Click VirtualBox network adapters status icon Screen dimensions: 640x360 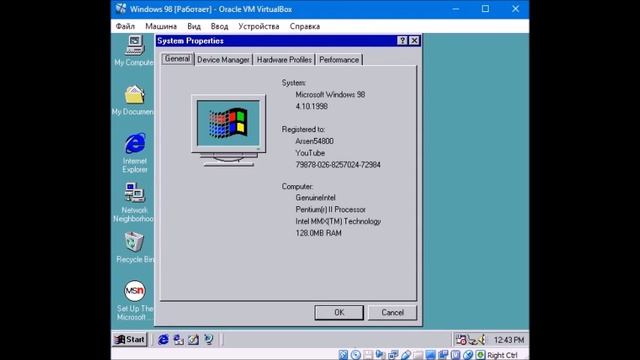point(393,355)
